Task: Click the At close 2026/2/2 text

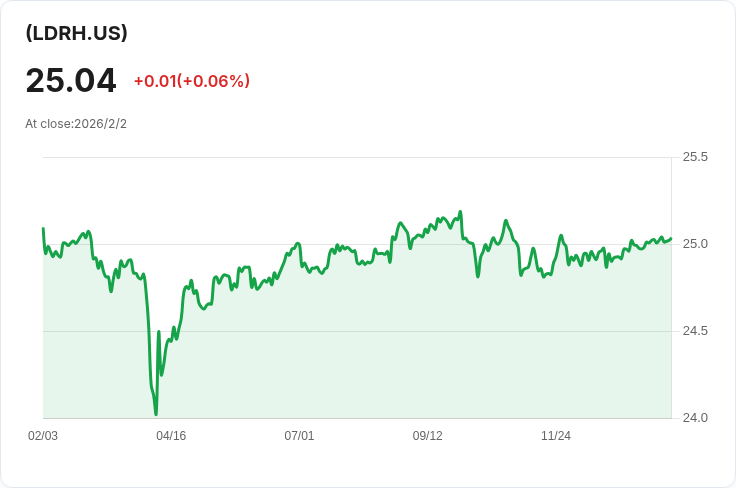Action: click(76, 124)
